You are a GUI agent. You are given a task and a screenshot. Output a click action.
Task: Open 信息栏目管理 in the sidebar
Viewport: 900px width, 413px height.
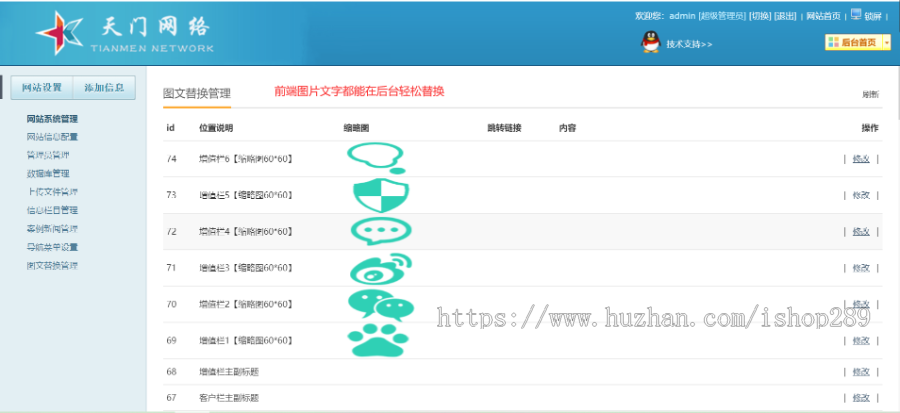coord(52,211)
